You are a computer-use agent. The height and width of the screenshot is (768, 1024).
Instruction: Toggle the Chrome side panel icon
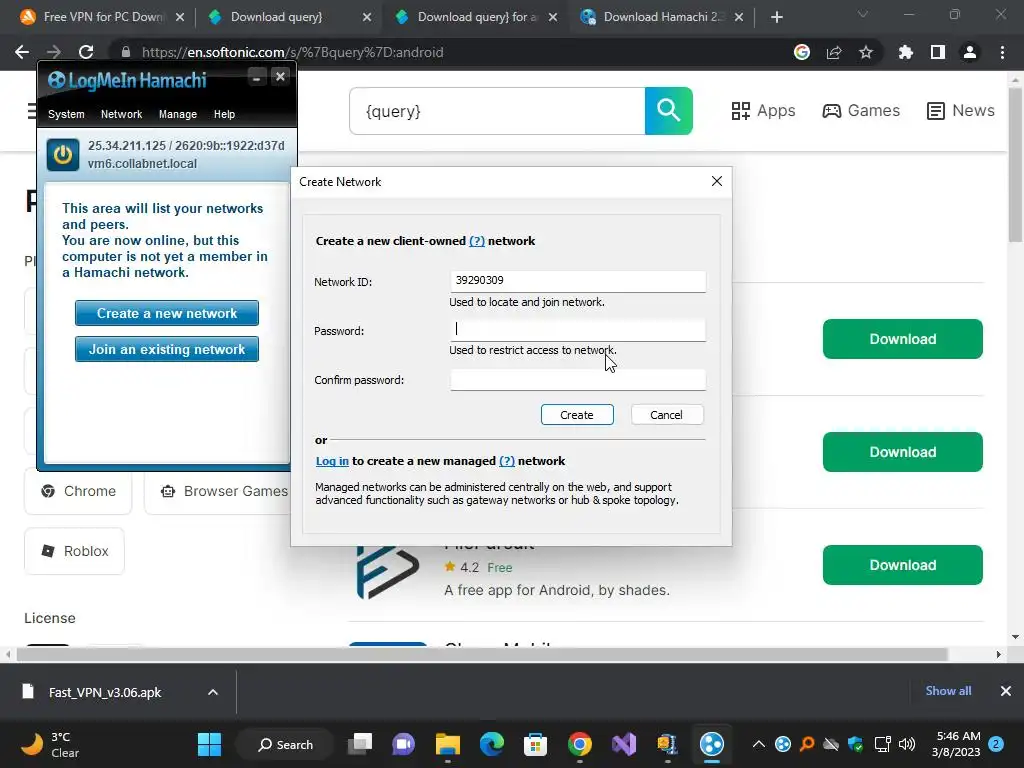coord(938,52)
